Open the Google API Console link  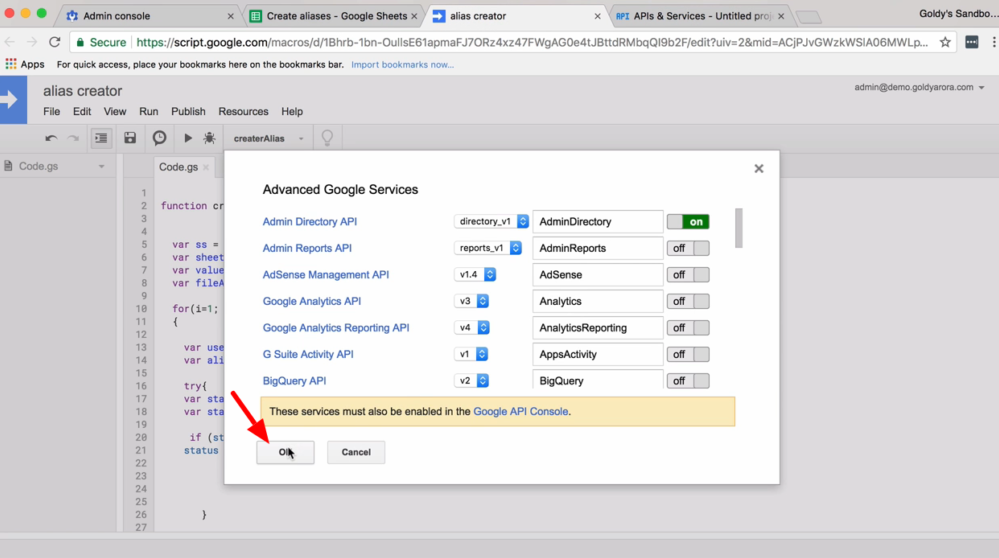tap(521, 411)
